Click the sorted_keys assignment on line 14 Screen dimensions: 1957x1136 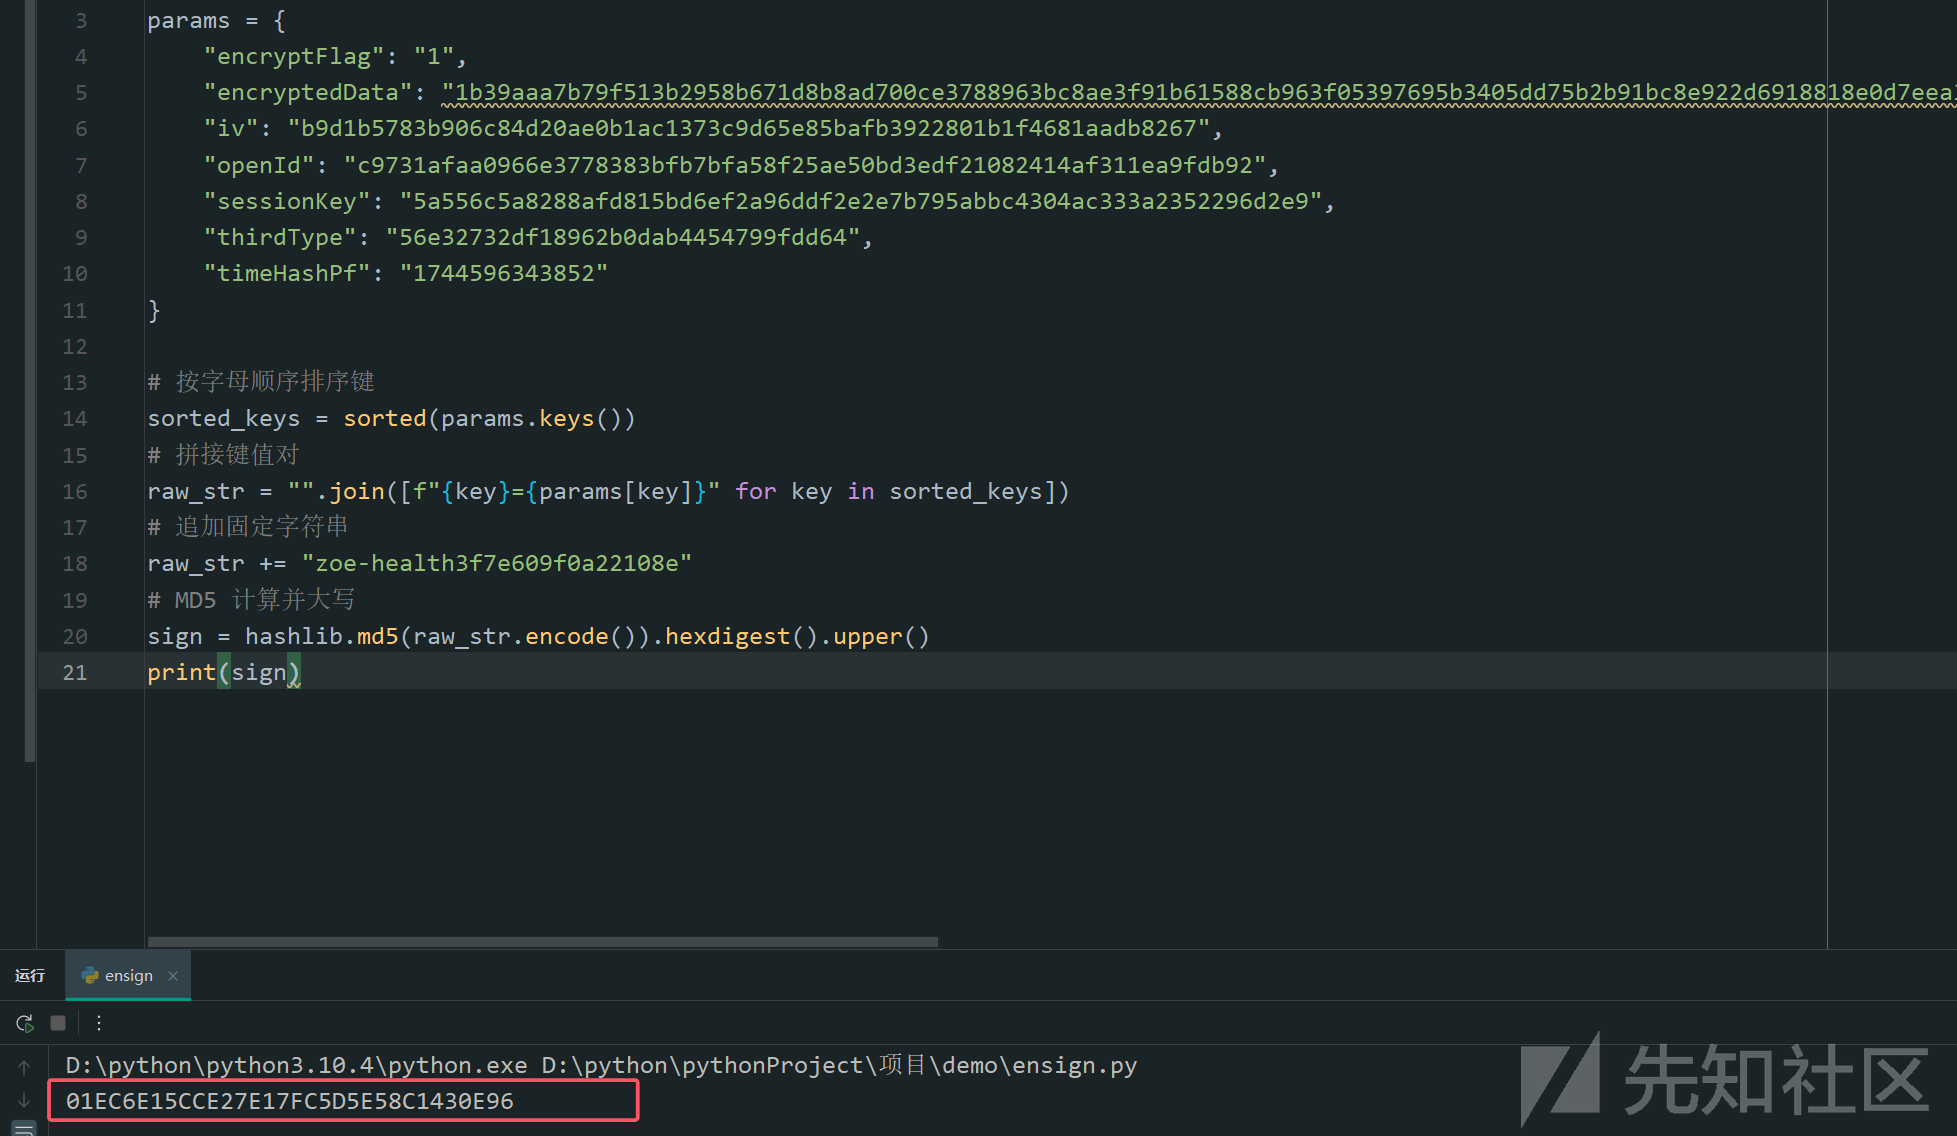pyautogui.click(x=224, y=419)
